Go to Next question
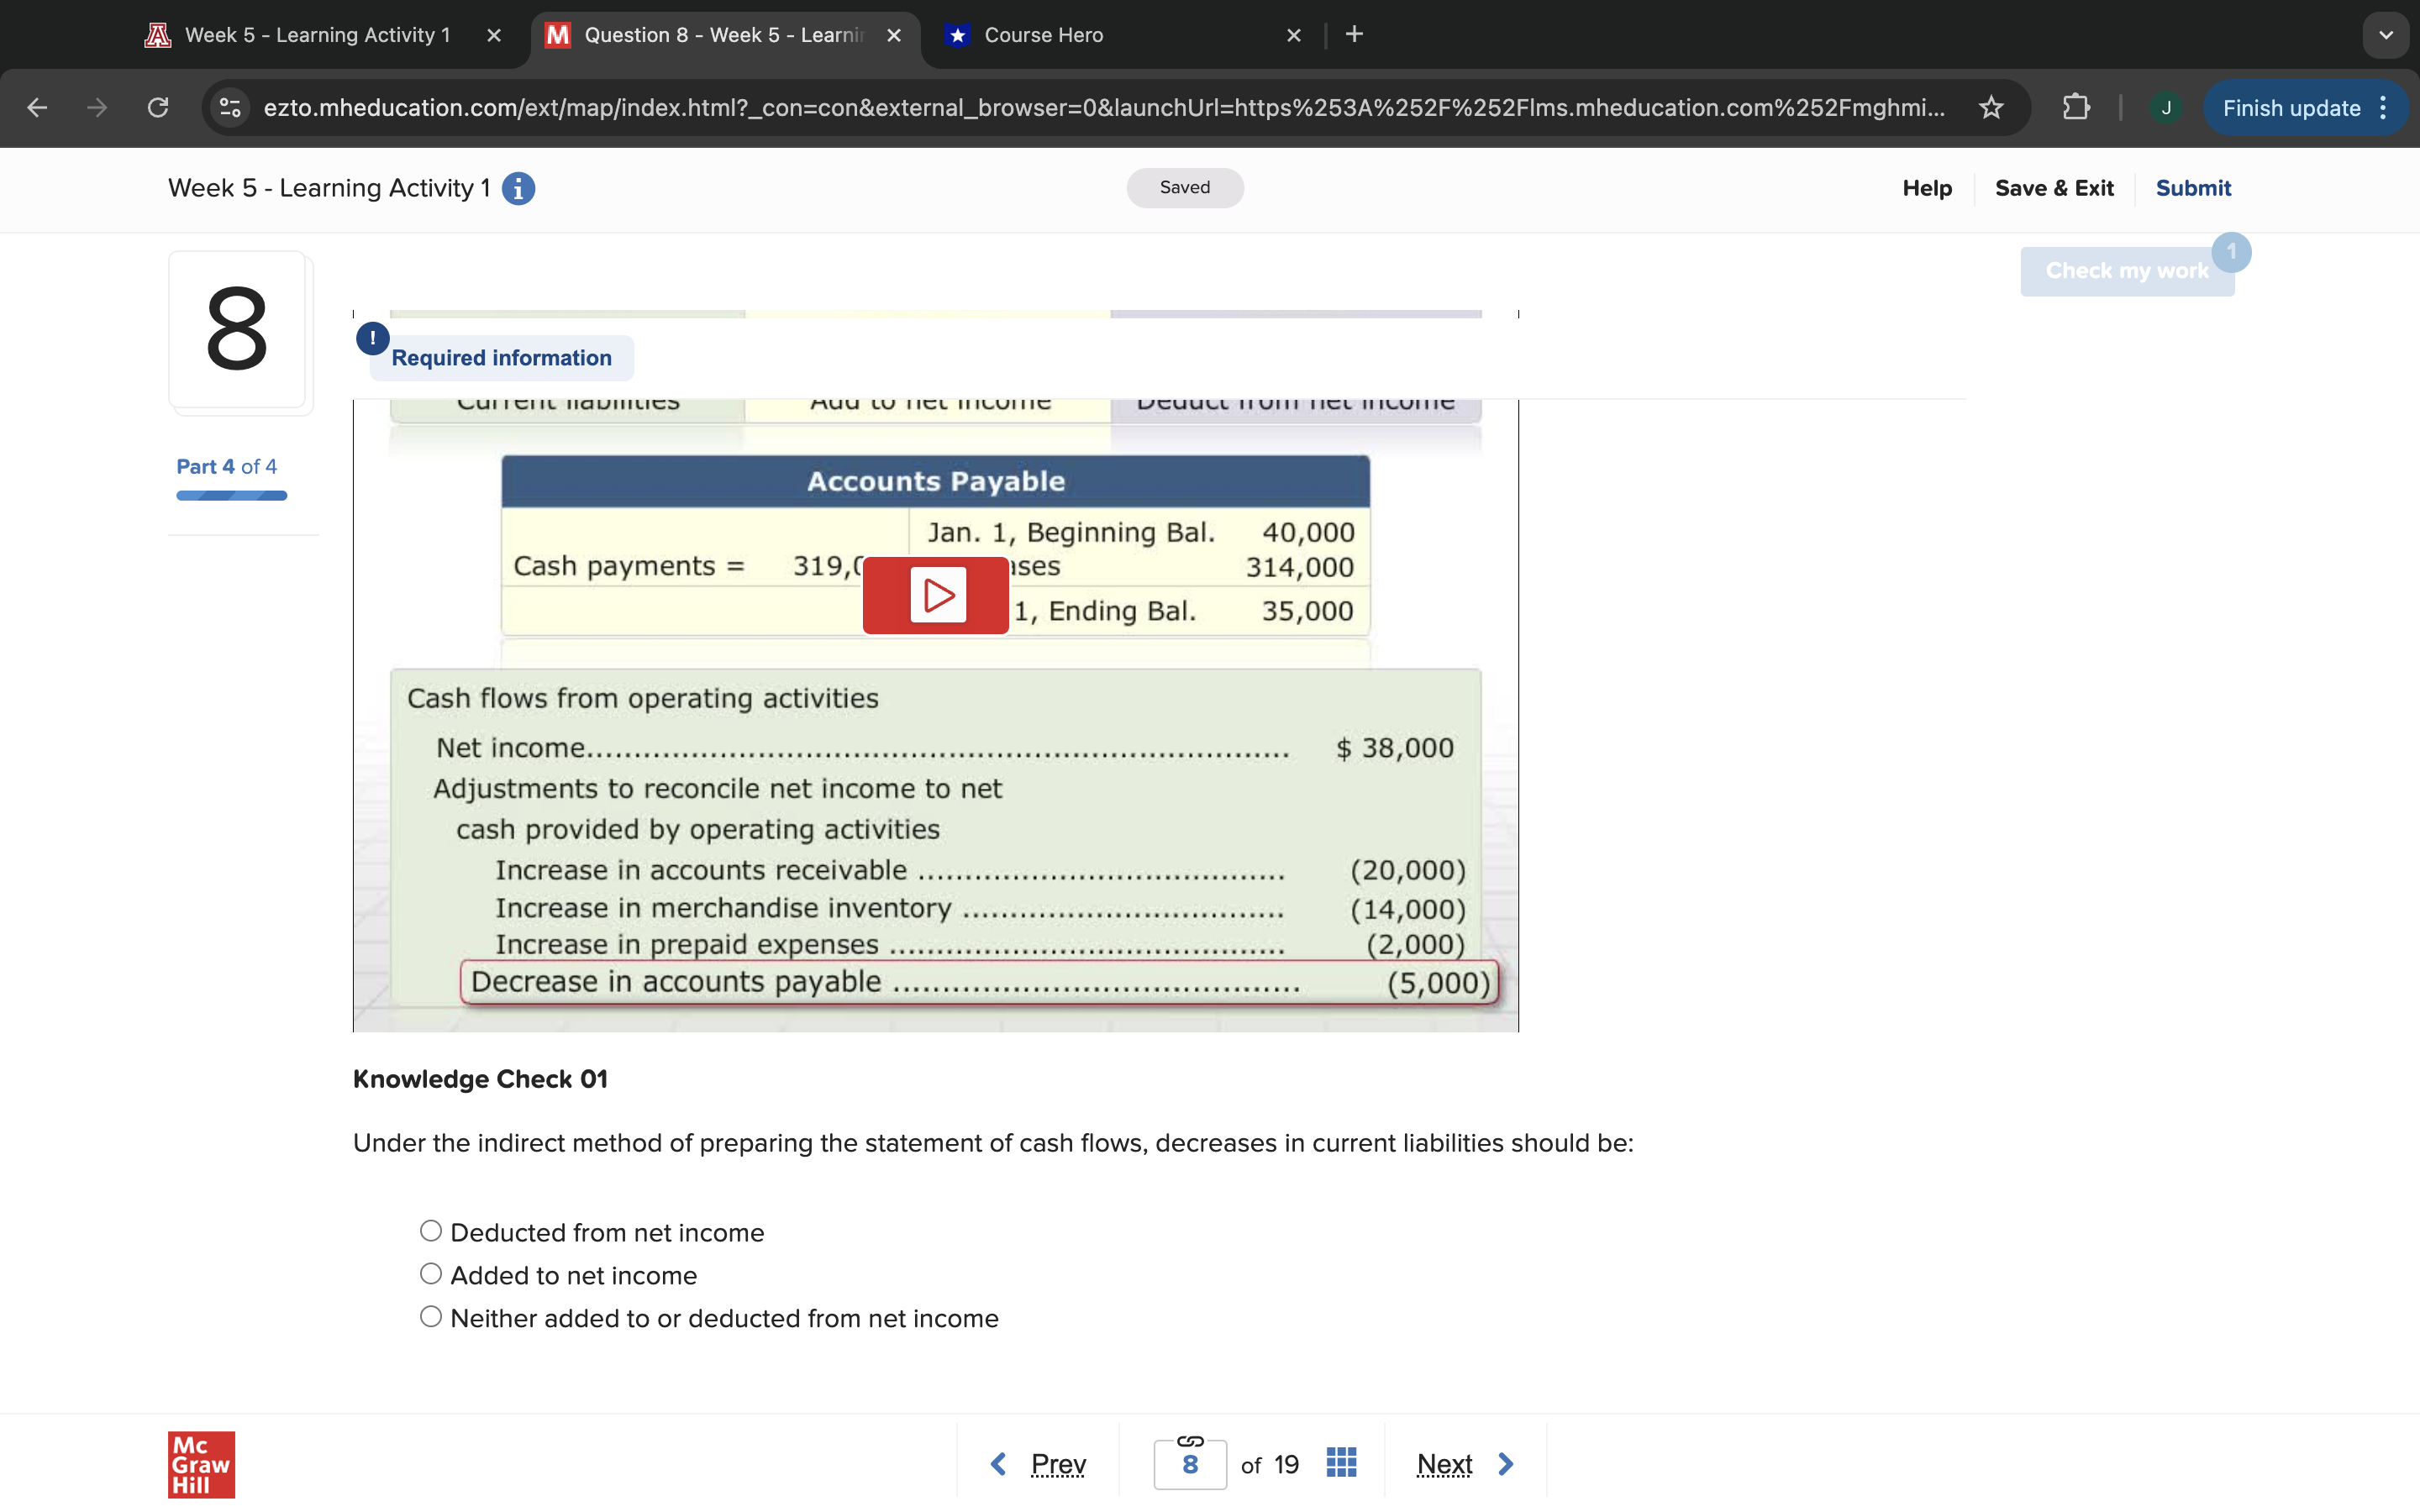 pos(1464,1464)
